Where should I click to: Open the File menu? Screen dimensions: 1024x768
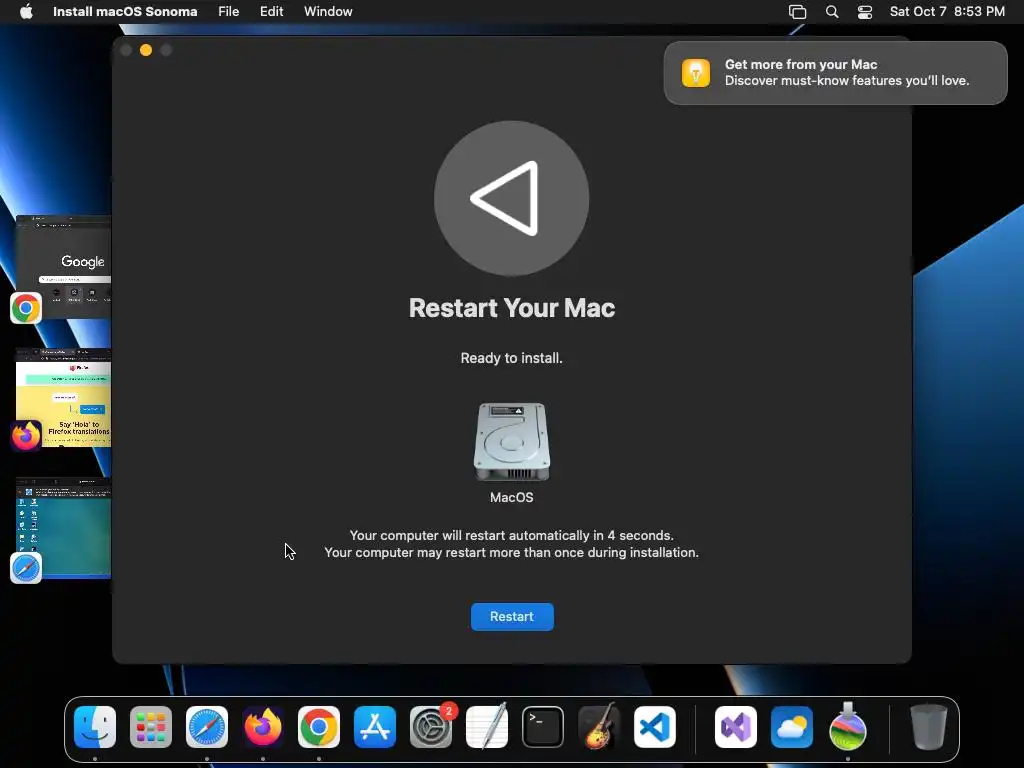tap(229, 11)
